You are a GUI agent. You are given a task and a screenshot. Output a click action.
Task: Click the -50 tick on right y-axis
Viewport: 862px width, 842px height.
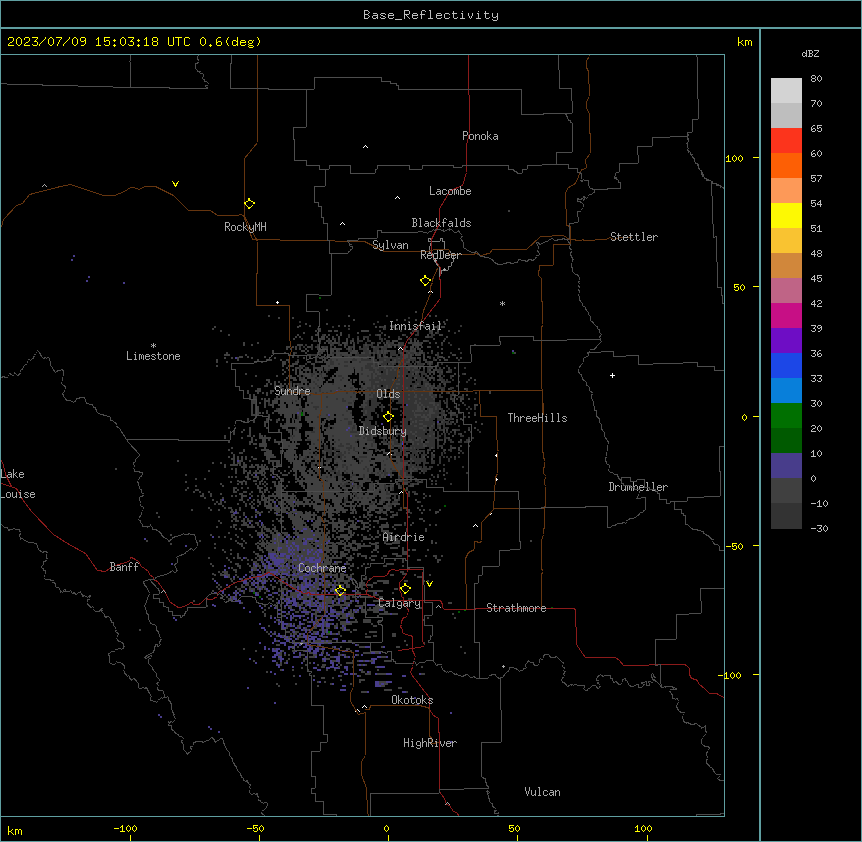(734, 546)
